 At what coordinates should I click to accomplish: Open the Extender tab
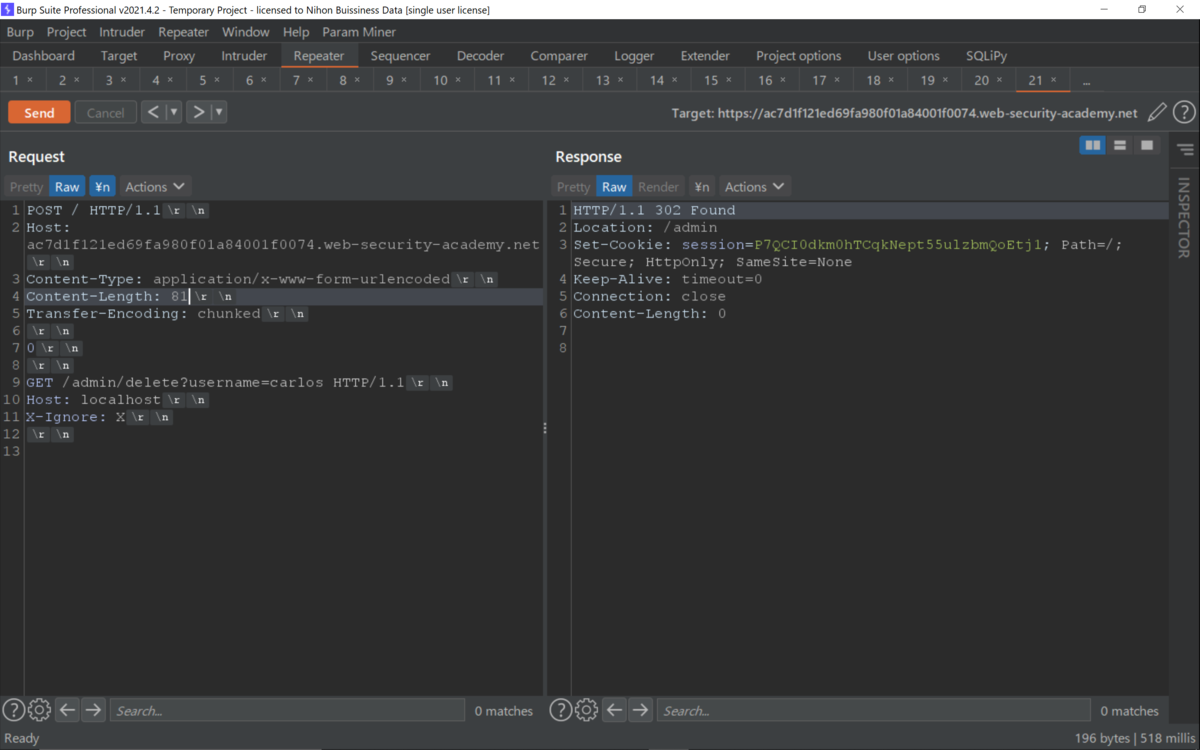705,56
